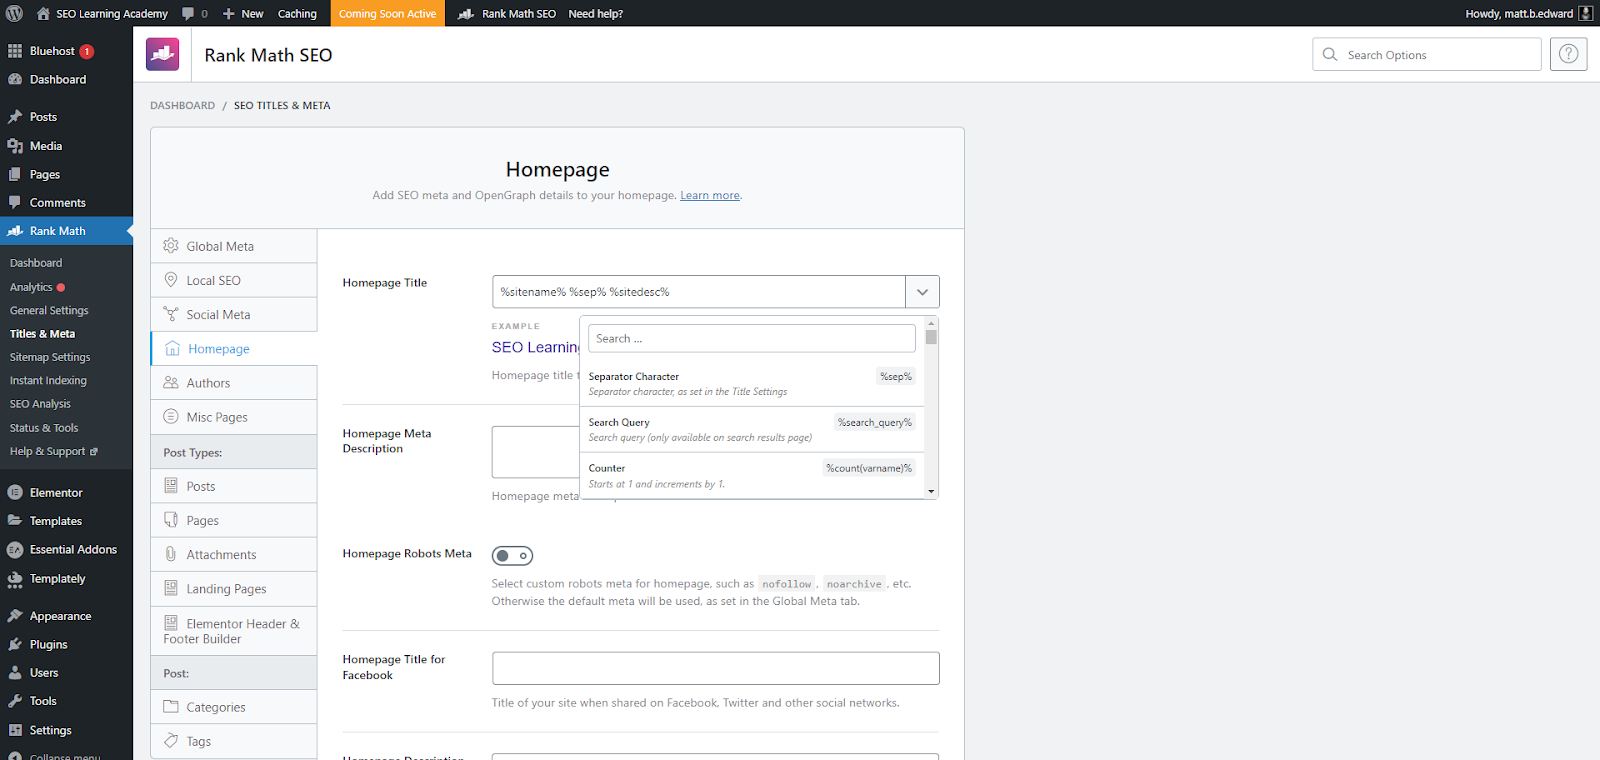Viewport: 1600px width, 760px height.
Task: Click the Local SEO map pin icon
Action: 171,280
